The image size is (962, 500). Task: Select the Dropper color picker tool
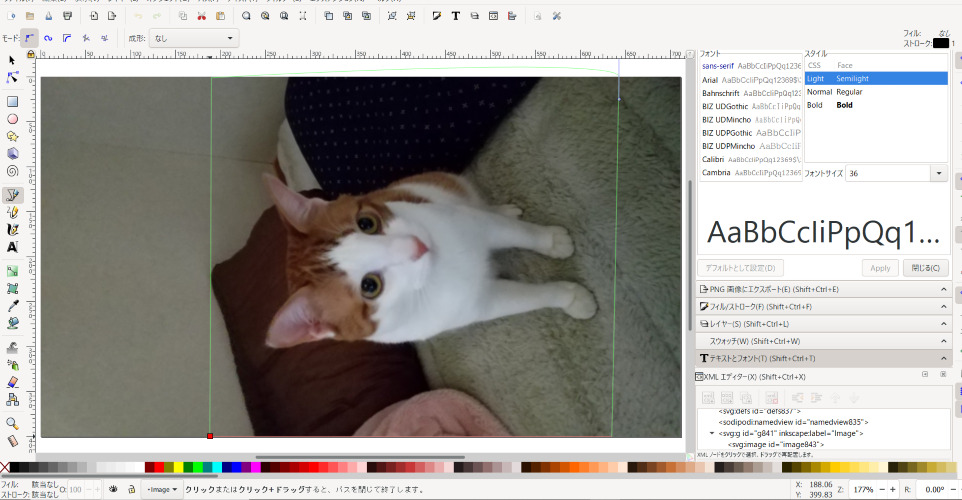pos(12,306)
